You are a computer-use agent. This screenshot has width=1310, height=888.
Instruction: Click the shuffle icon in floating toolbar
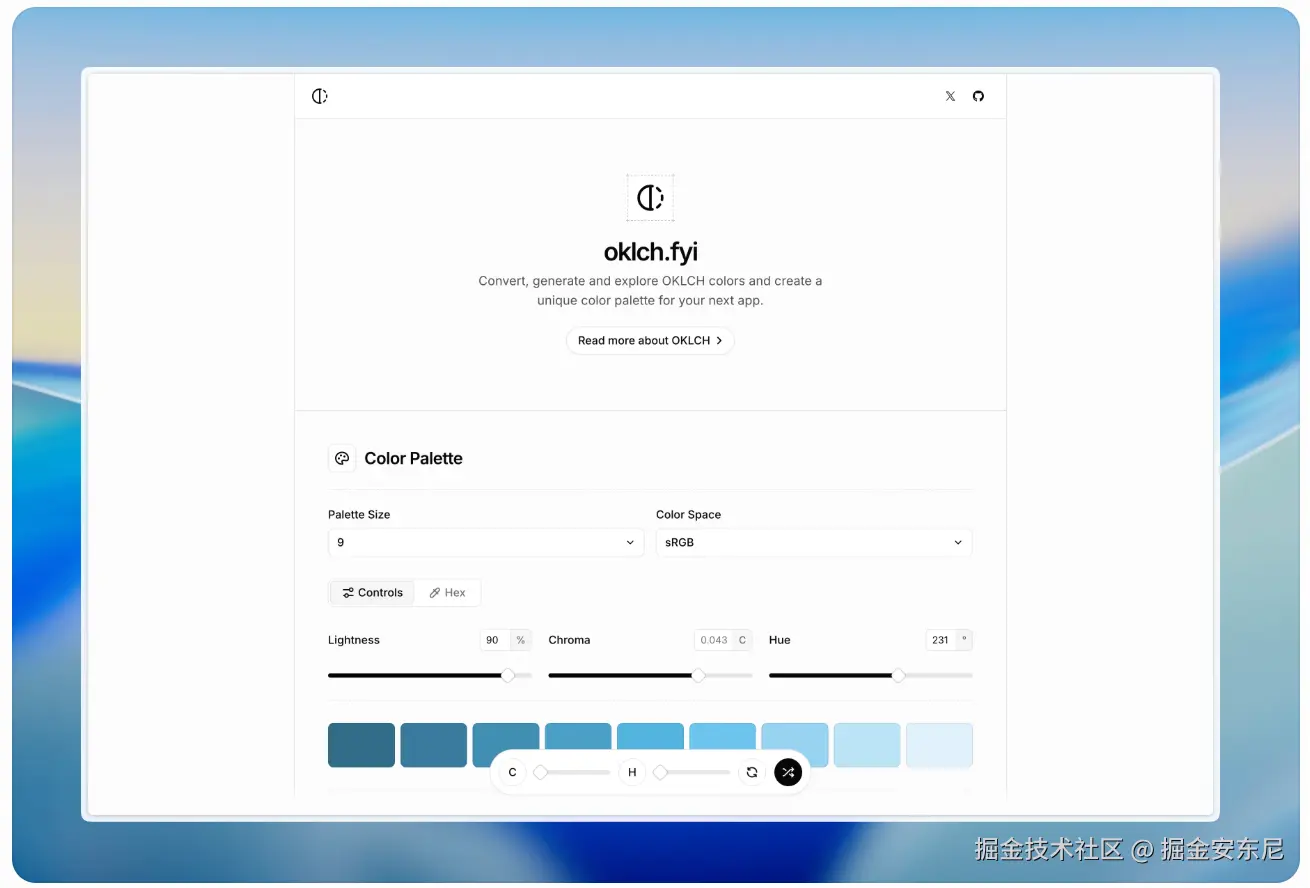pyautogui.click(x=788, y=772)
